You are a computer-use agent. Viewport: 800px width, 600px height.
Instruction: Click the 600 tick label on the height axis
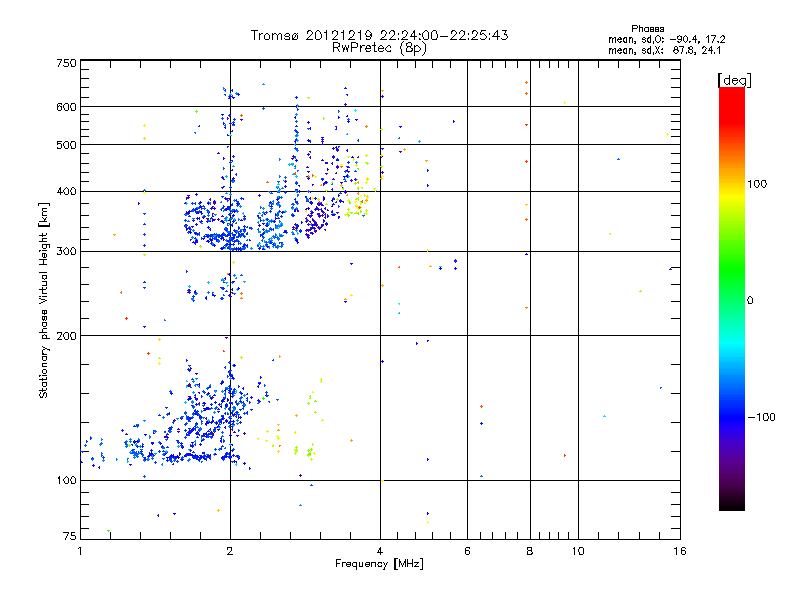(x=66, y=107)
